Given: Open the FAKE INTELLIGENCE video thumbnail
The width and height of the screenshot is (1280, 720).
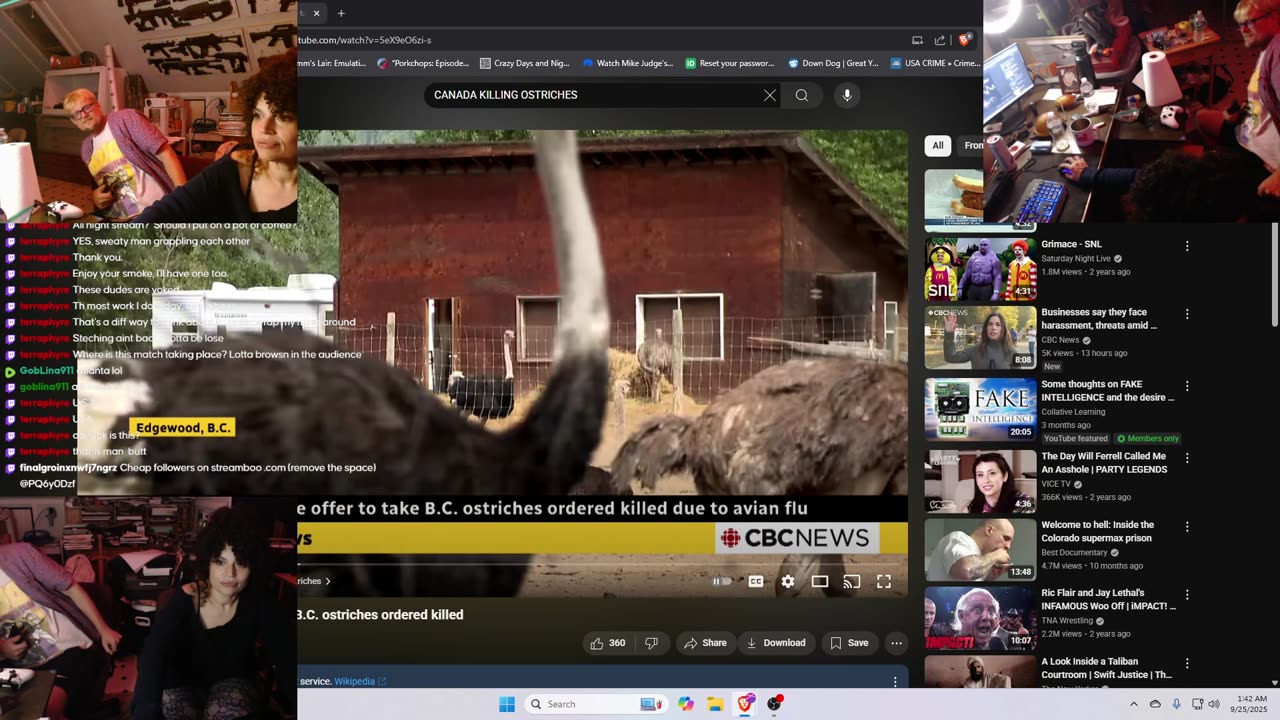Looking at the screenshot, I should point(980,409).
